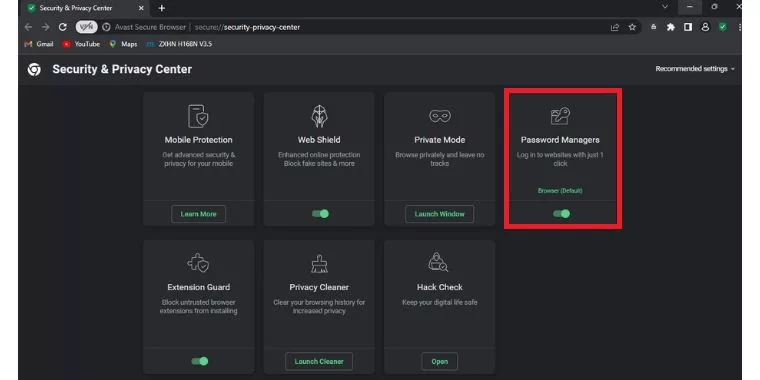This screenshot has width=760, height=380.
Task: Click 'Browse privately and leave no tracks' text
Action: coord(440,159)
